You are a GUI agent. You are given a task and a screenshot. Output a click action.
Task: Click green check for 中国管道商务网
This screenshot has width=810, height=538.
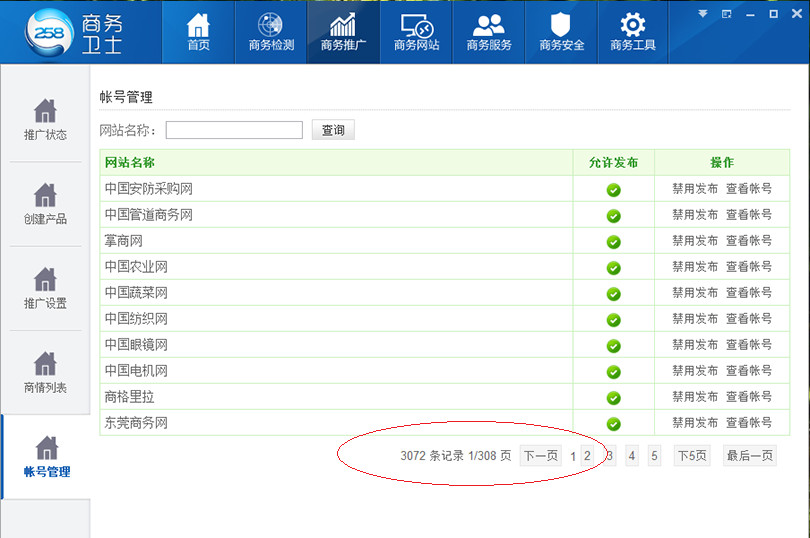(614, 216)
